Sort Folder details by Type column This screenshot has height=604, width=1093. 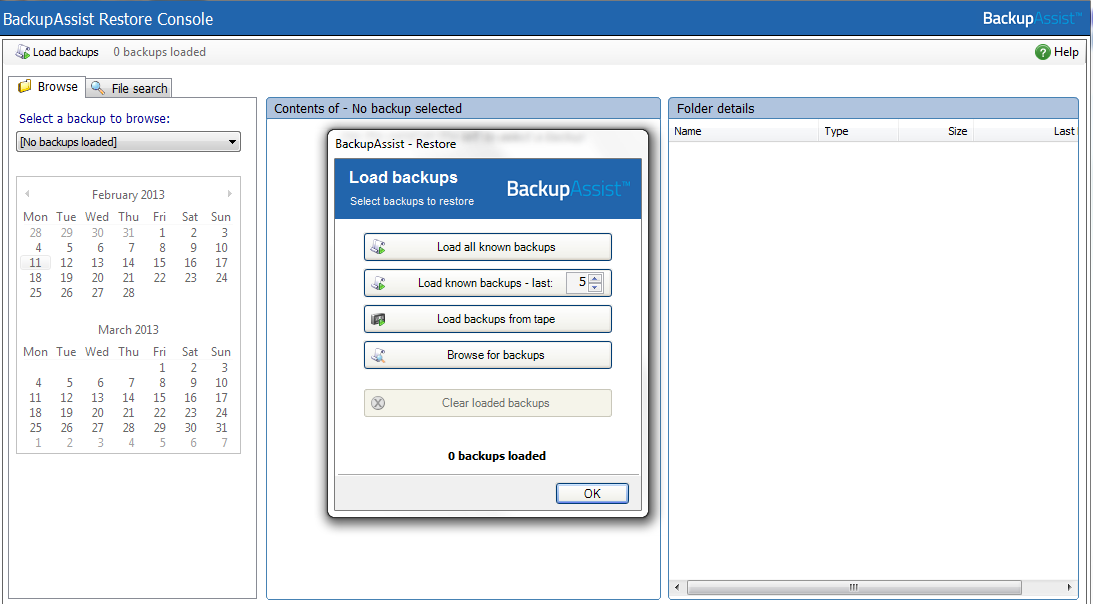coord(858,131)
